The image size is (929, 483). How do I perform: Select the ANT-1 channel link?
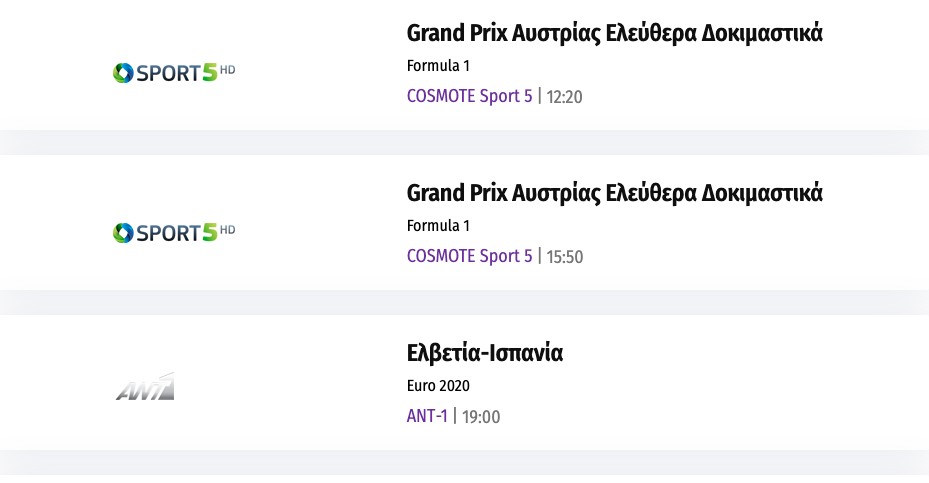point(427,416)
